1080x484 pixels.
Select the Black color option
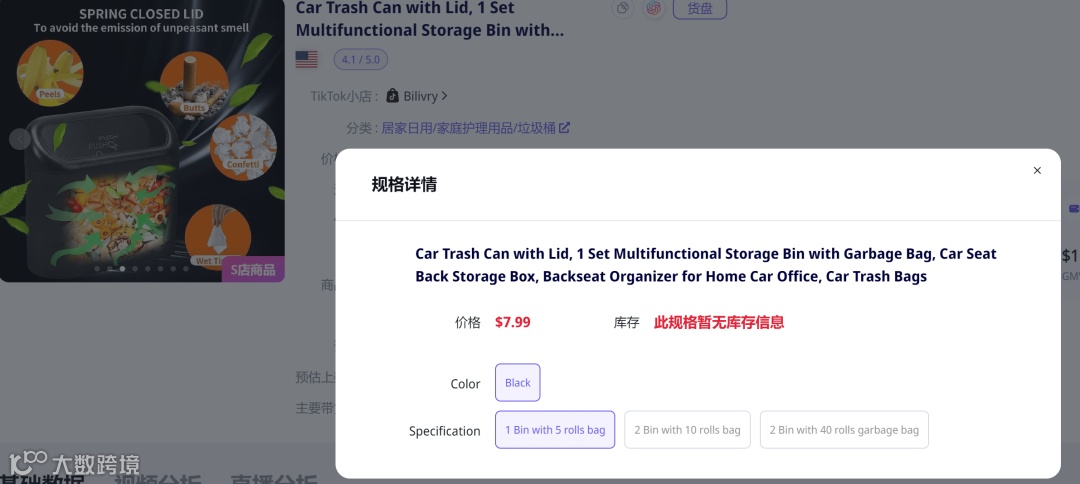(517, 382)
